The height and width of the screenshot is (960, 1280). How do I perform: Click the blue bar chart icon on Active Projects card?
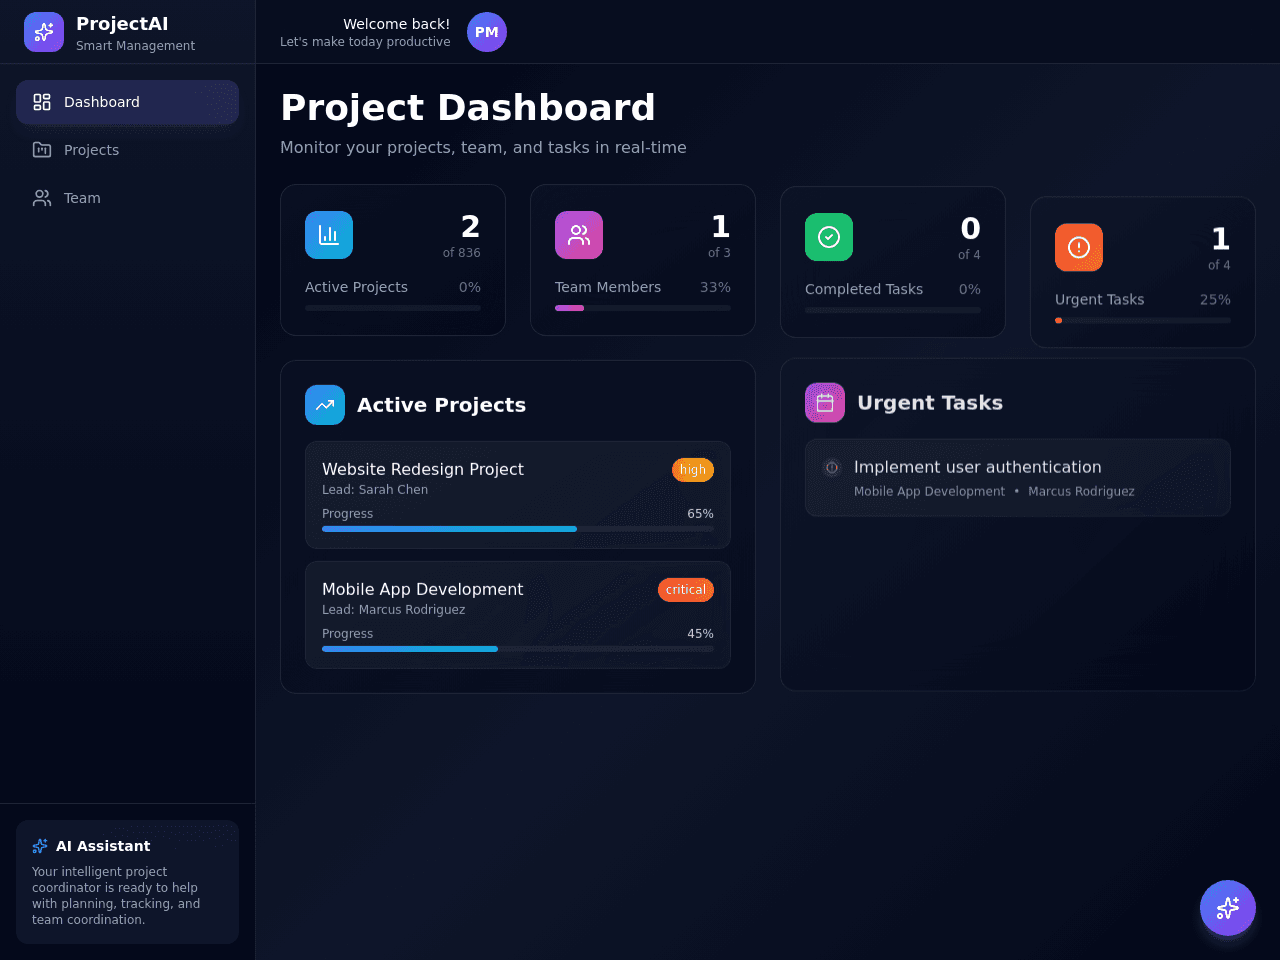coord(329,235)
